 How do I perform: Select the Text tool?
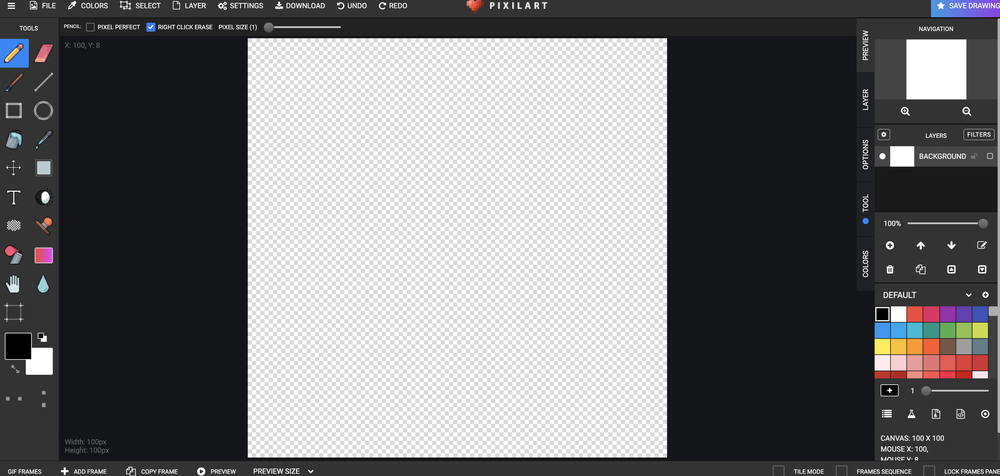(14, 197)
